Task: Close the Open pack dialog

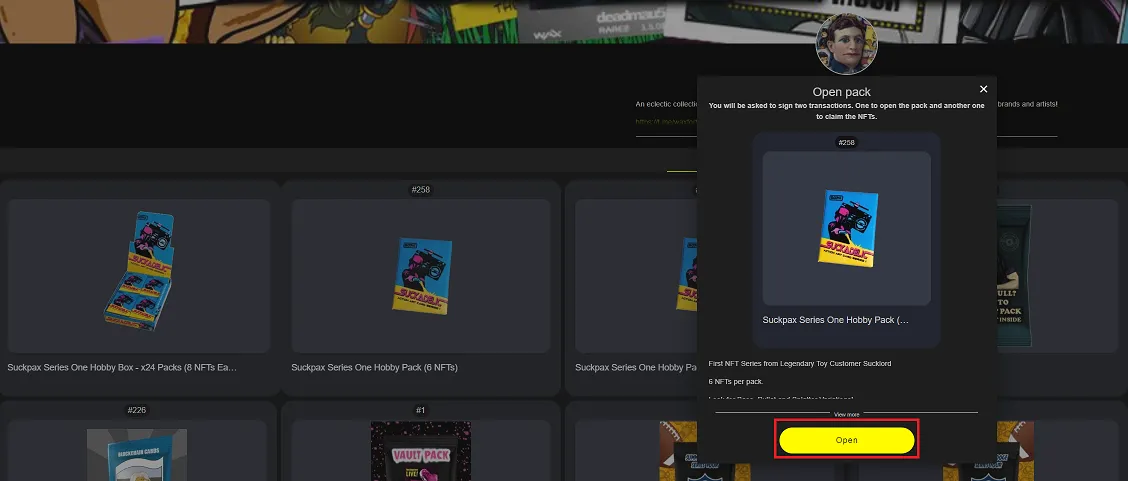Action: pyautogui.click(x=983, y=89)
